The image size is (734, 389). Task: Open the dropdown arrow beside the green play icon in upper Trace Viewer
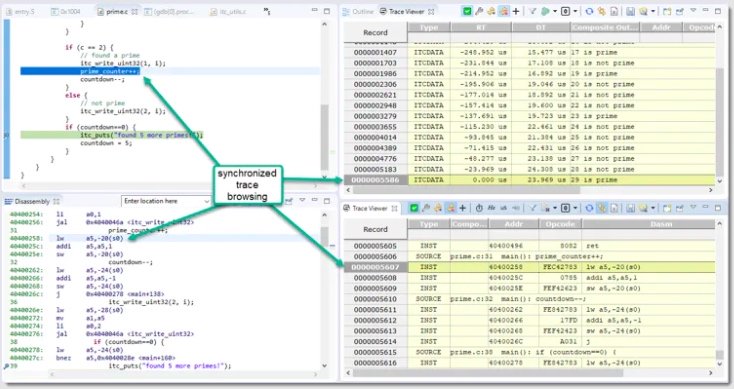(554, 11)
